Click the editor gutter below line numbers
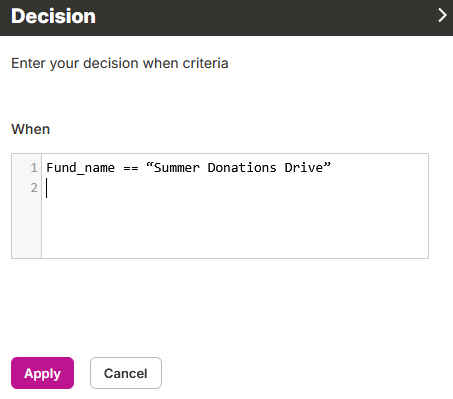The width and height of the screenshot is (453, 399). 26,228
